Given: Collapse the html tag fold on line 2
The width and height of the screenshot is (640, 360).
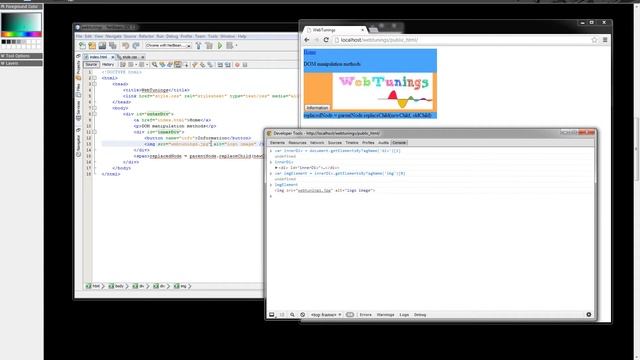Looking at the screenshot, I should click(x=94, y=78).
